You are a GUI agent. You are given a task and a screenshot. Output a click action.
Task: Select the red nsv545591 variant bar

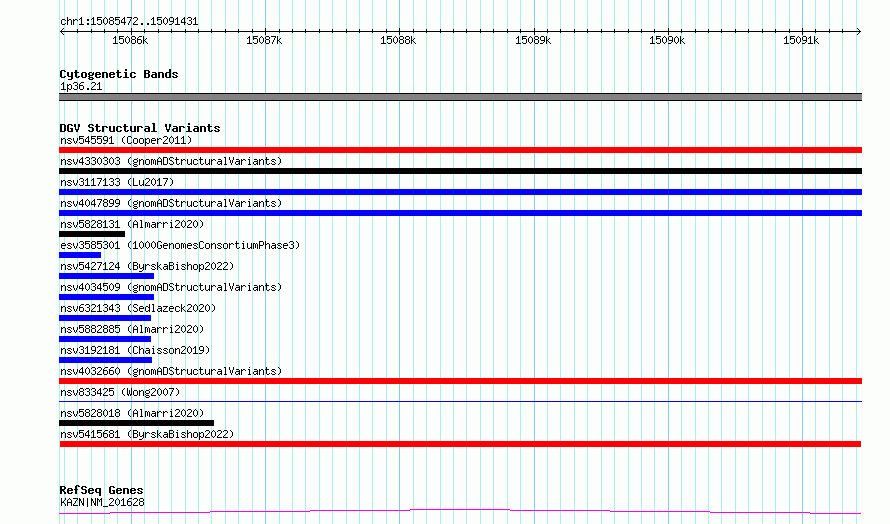pyautogui.click(x=460, y=150)
